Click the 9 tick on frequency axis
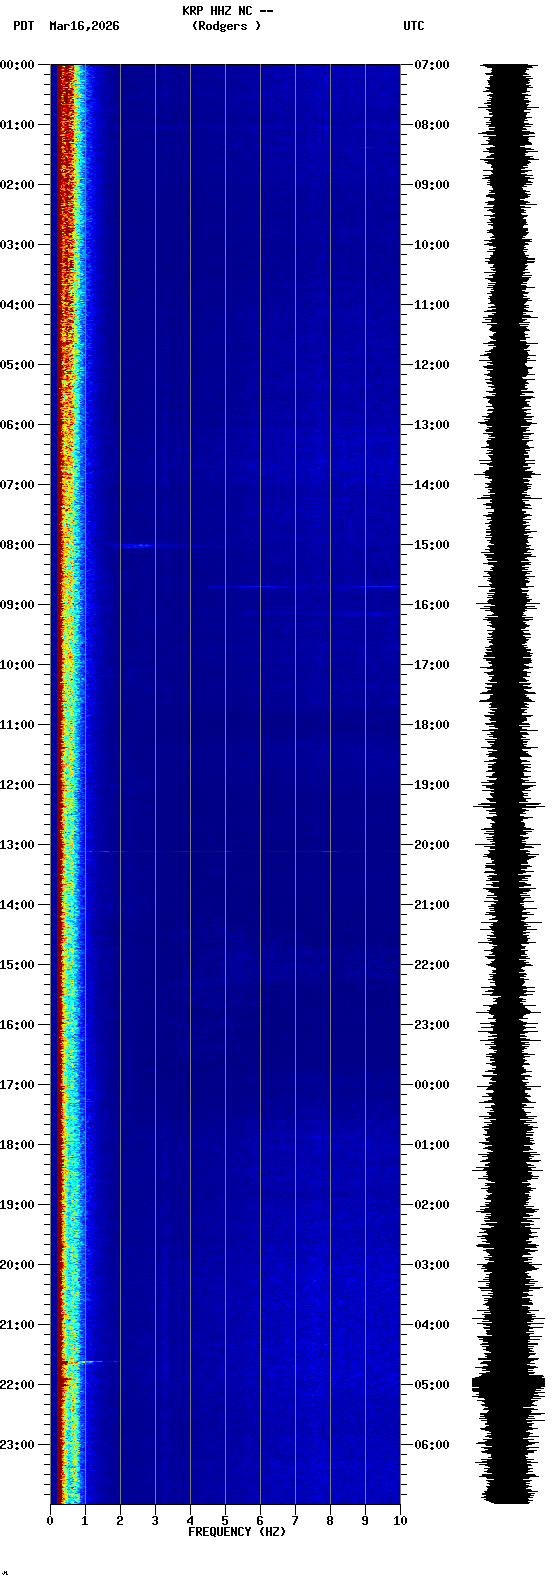Viewport: 552px width, 1584px height. pos(365,1521)
